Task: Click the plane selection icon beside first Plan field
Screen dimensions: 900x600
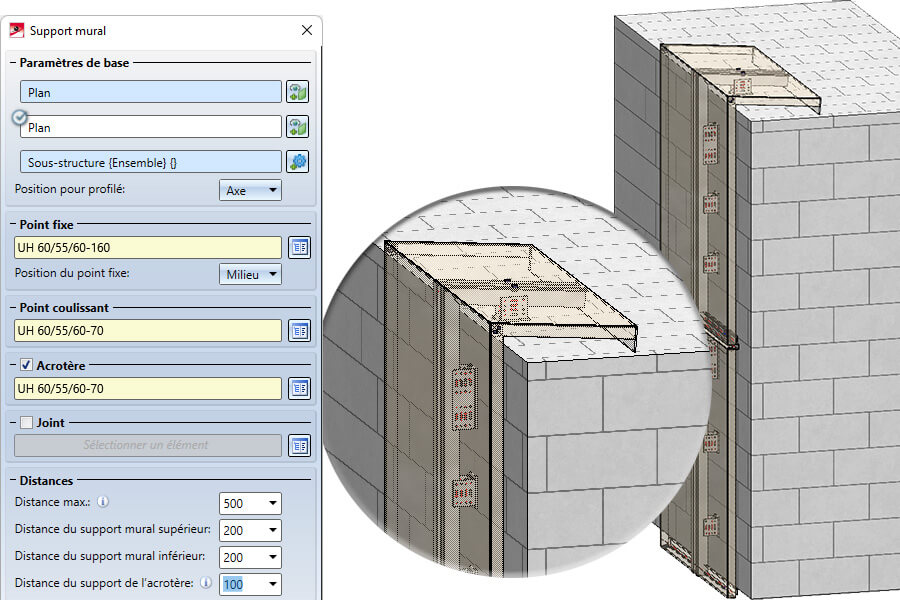Action: (x=297, y=92)
